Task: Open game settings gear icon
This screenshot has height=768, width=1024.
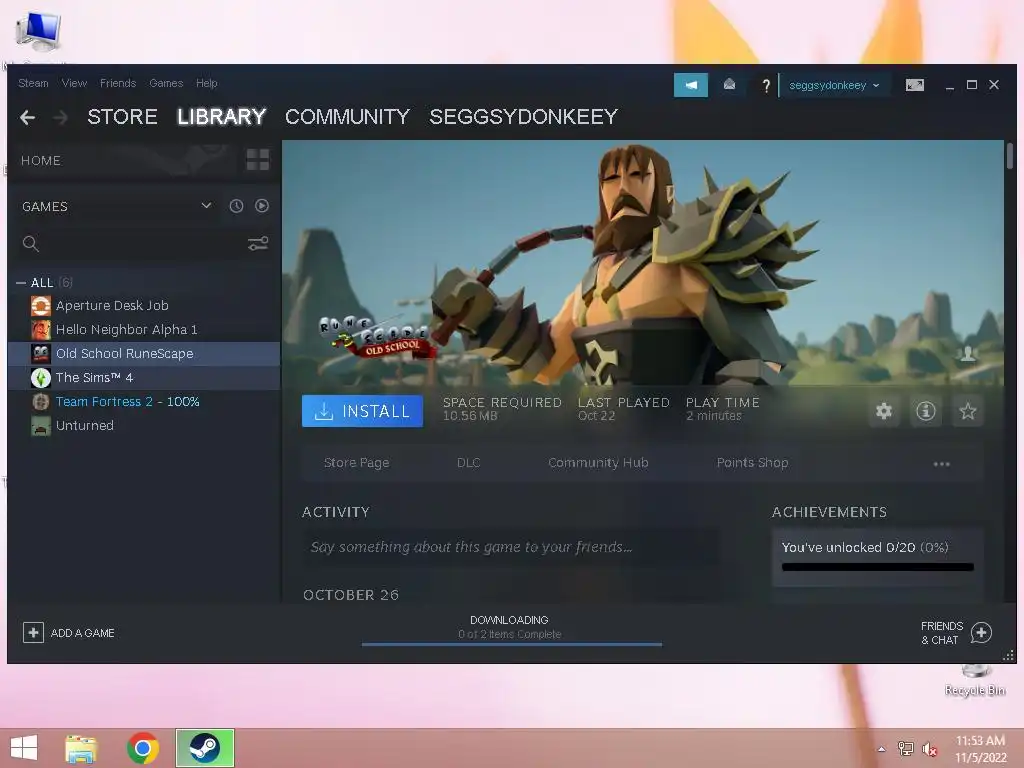Action: [884, 411]
